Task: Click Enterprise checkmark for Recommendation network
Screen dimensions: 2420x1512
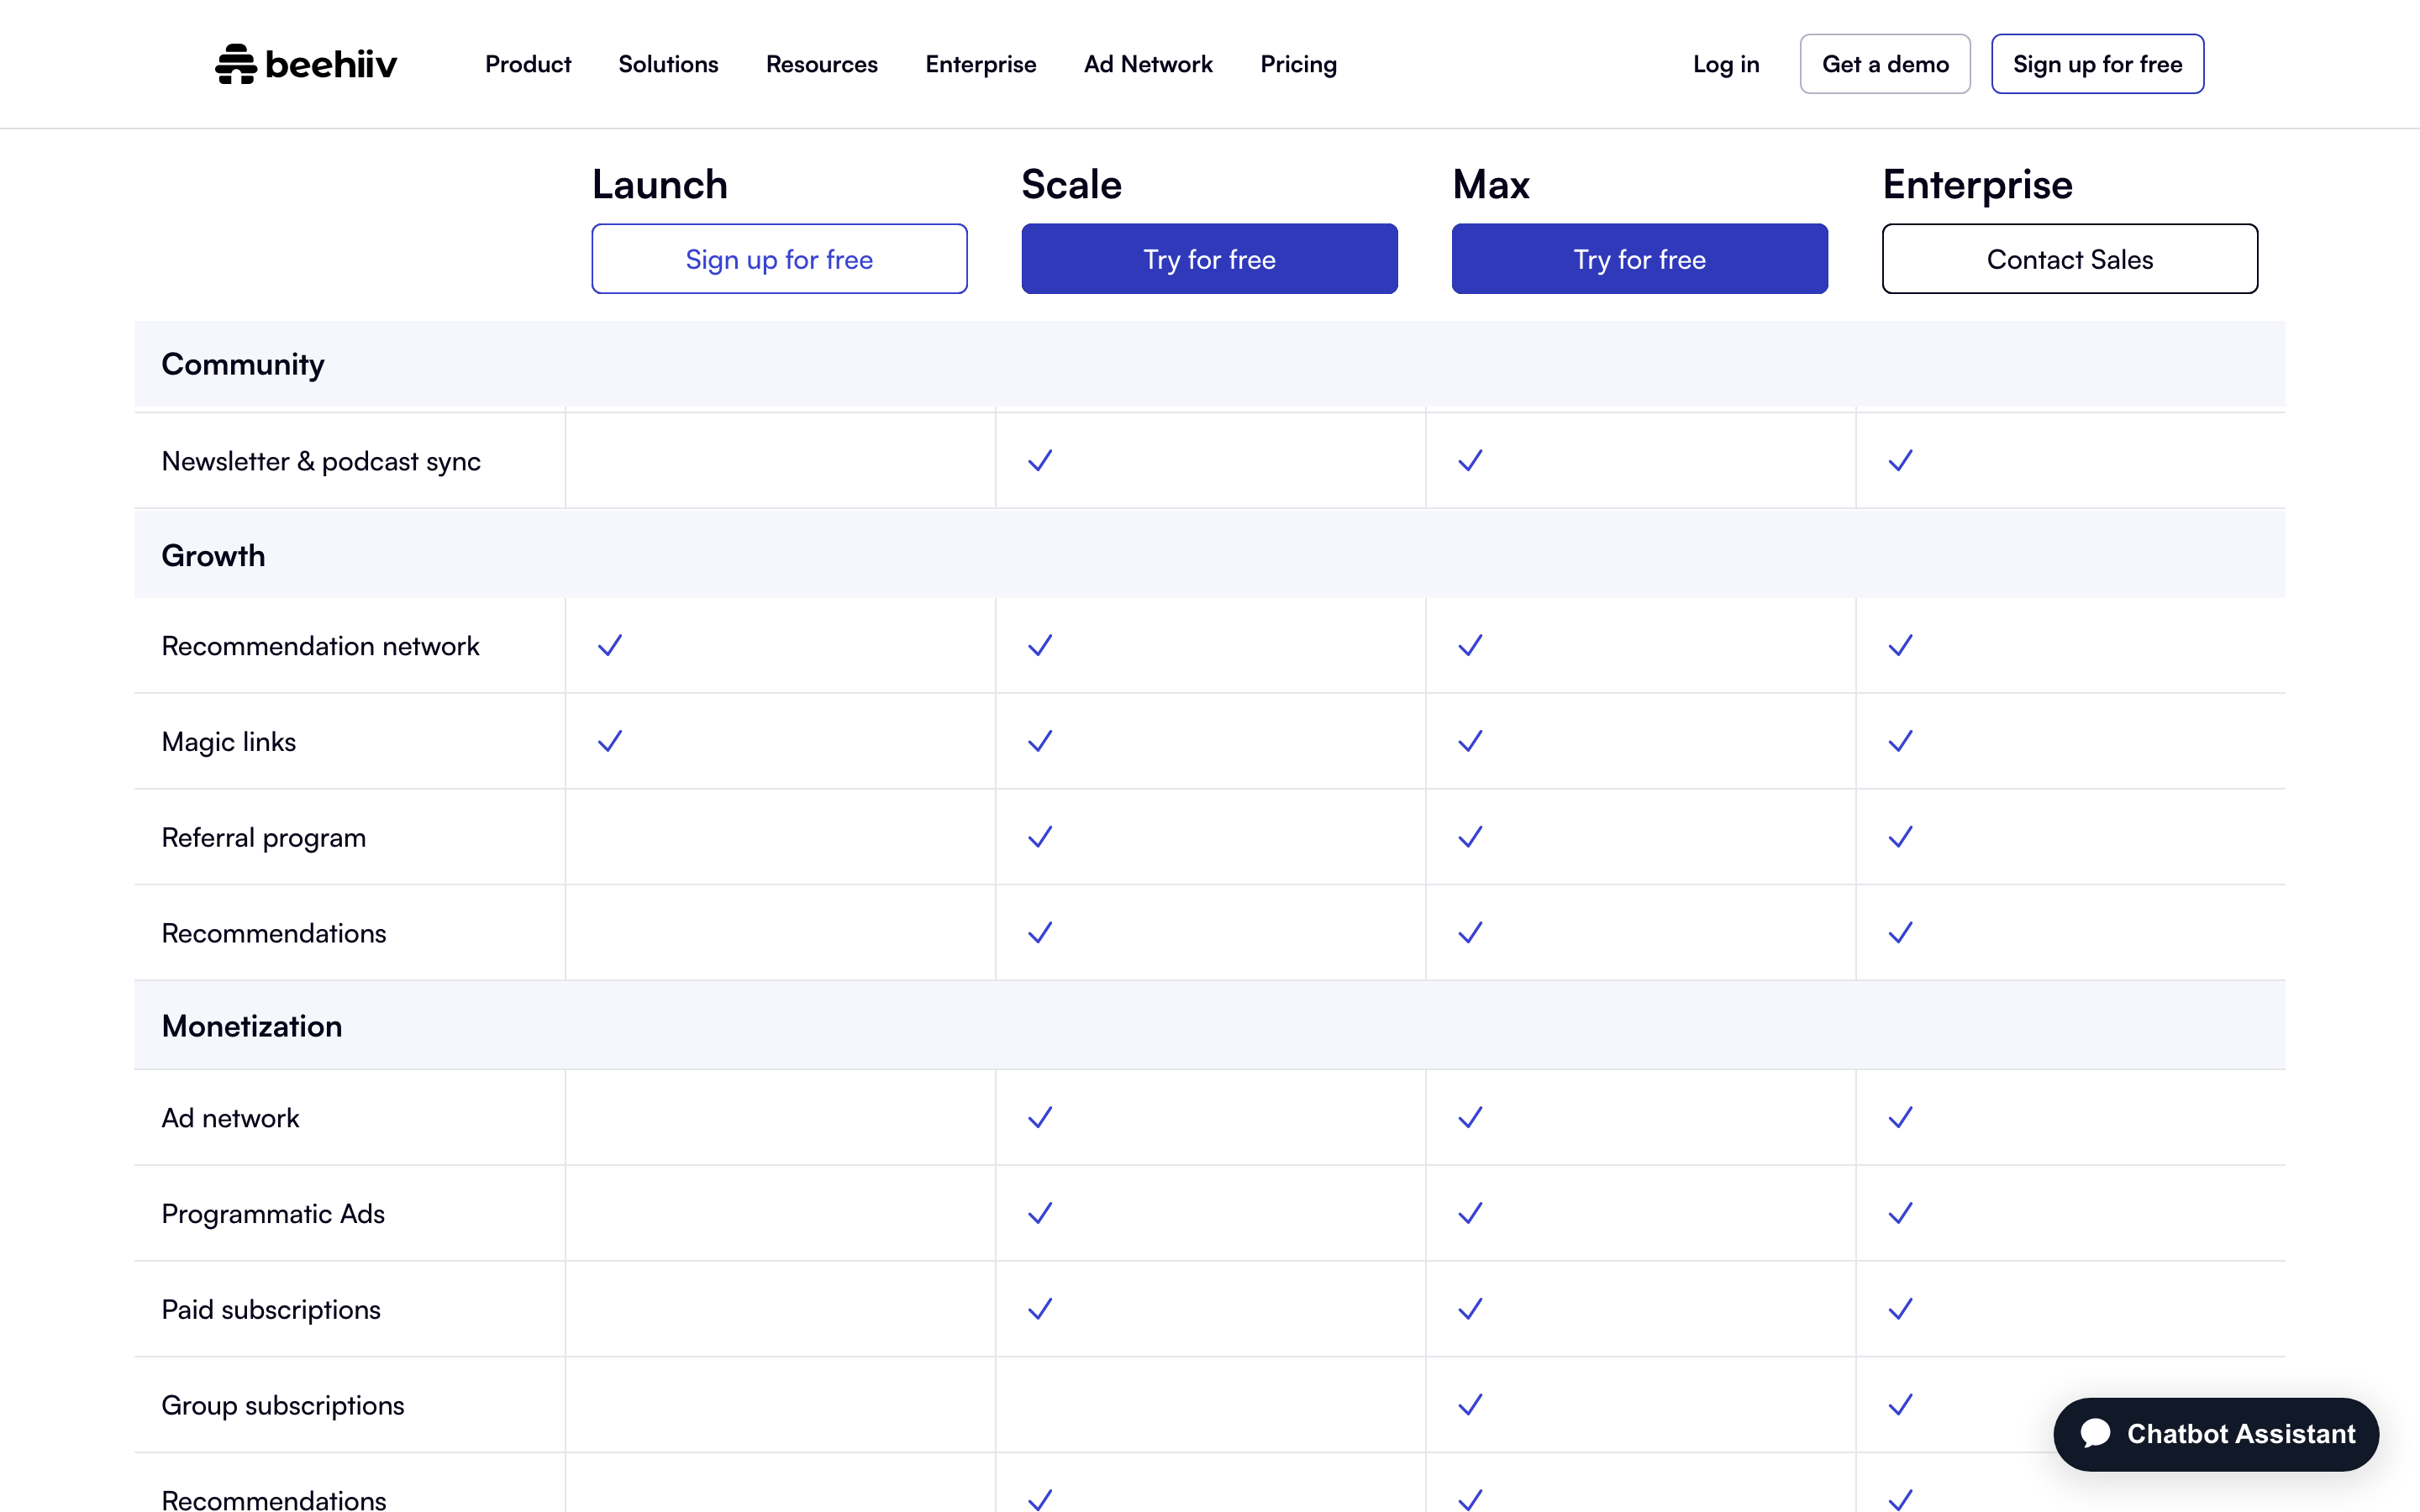Action: [x=1900, y=645]
